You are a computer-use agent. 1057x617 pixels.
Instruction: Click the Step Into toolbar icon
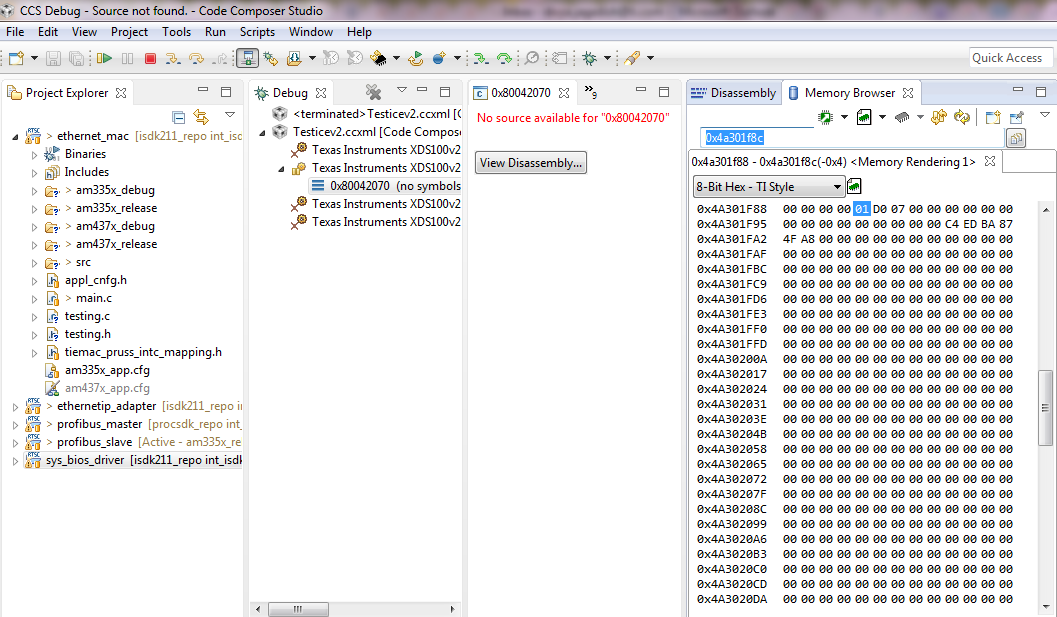(173, 59)
